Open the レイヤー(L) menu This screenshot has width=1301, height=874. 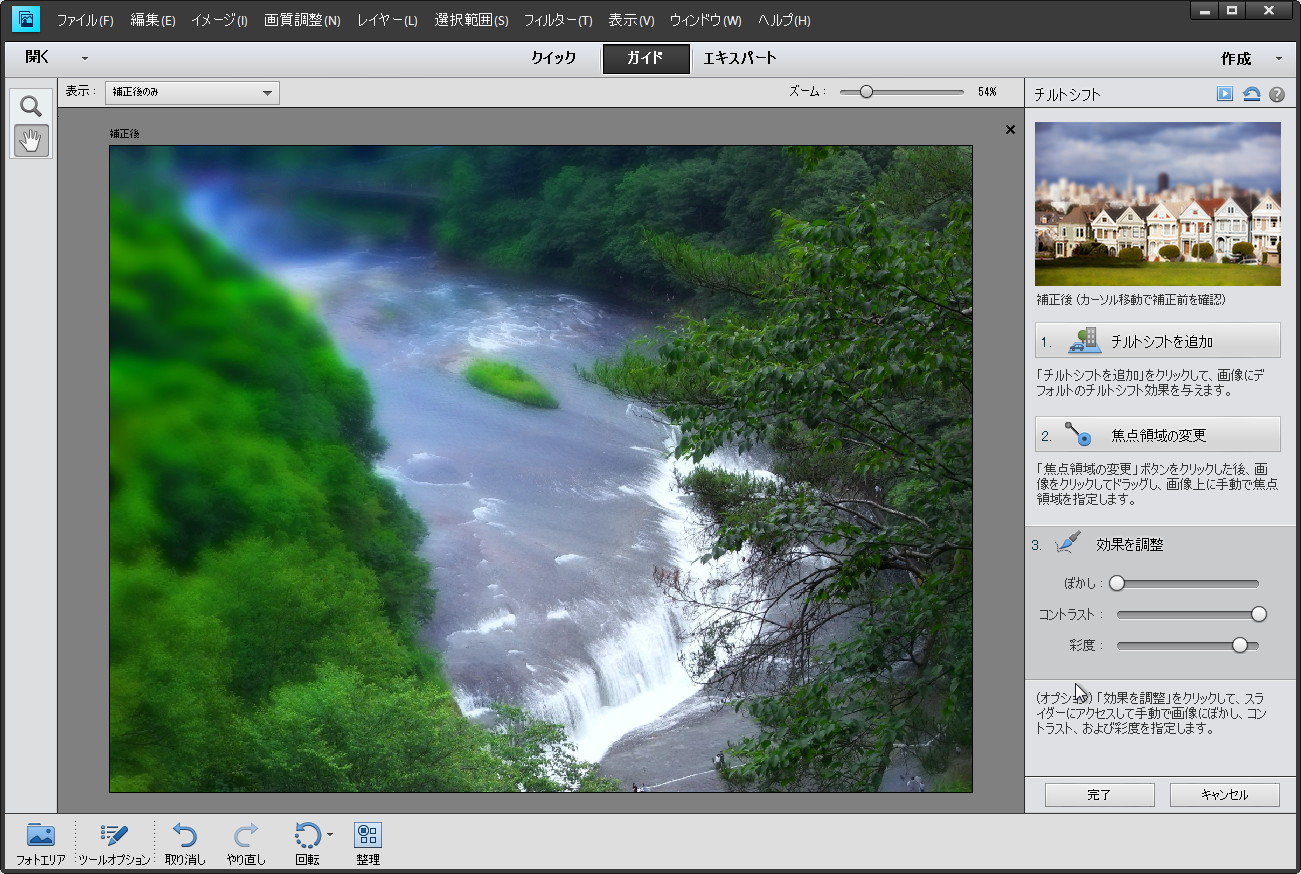click(387, 20)
